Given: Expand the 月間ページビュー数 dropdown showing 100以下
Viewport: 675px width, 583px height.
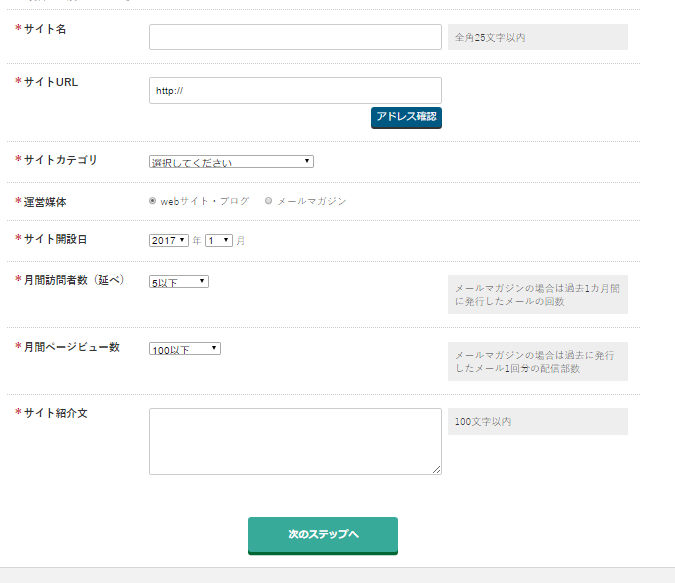Looking at the screenshot, I should (x=185, y=349).
